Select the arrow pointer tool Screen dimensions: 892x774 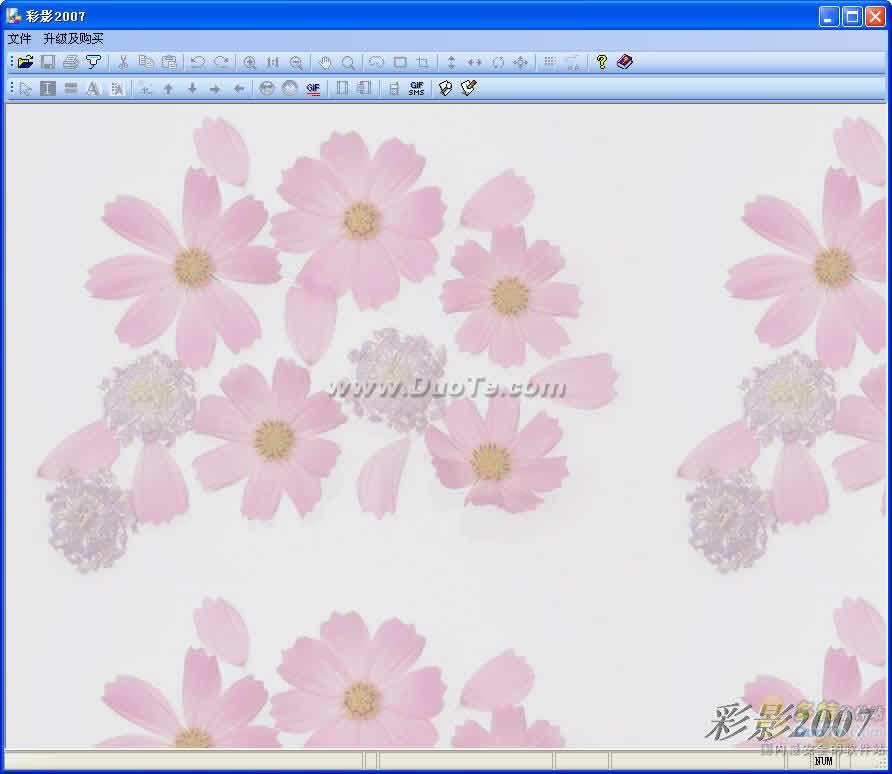pos(25,88)
